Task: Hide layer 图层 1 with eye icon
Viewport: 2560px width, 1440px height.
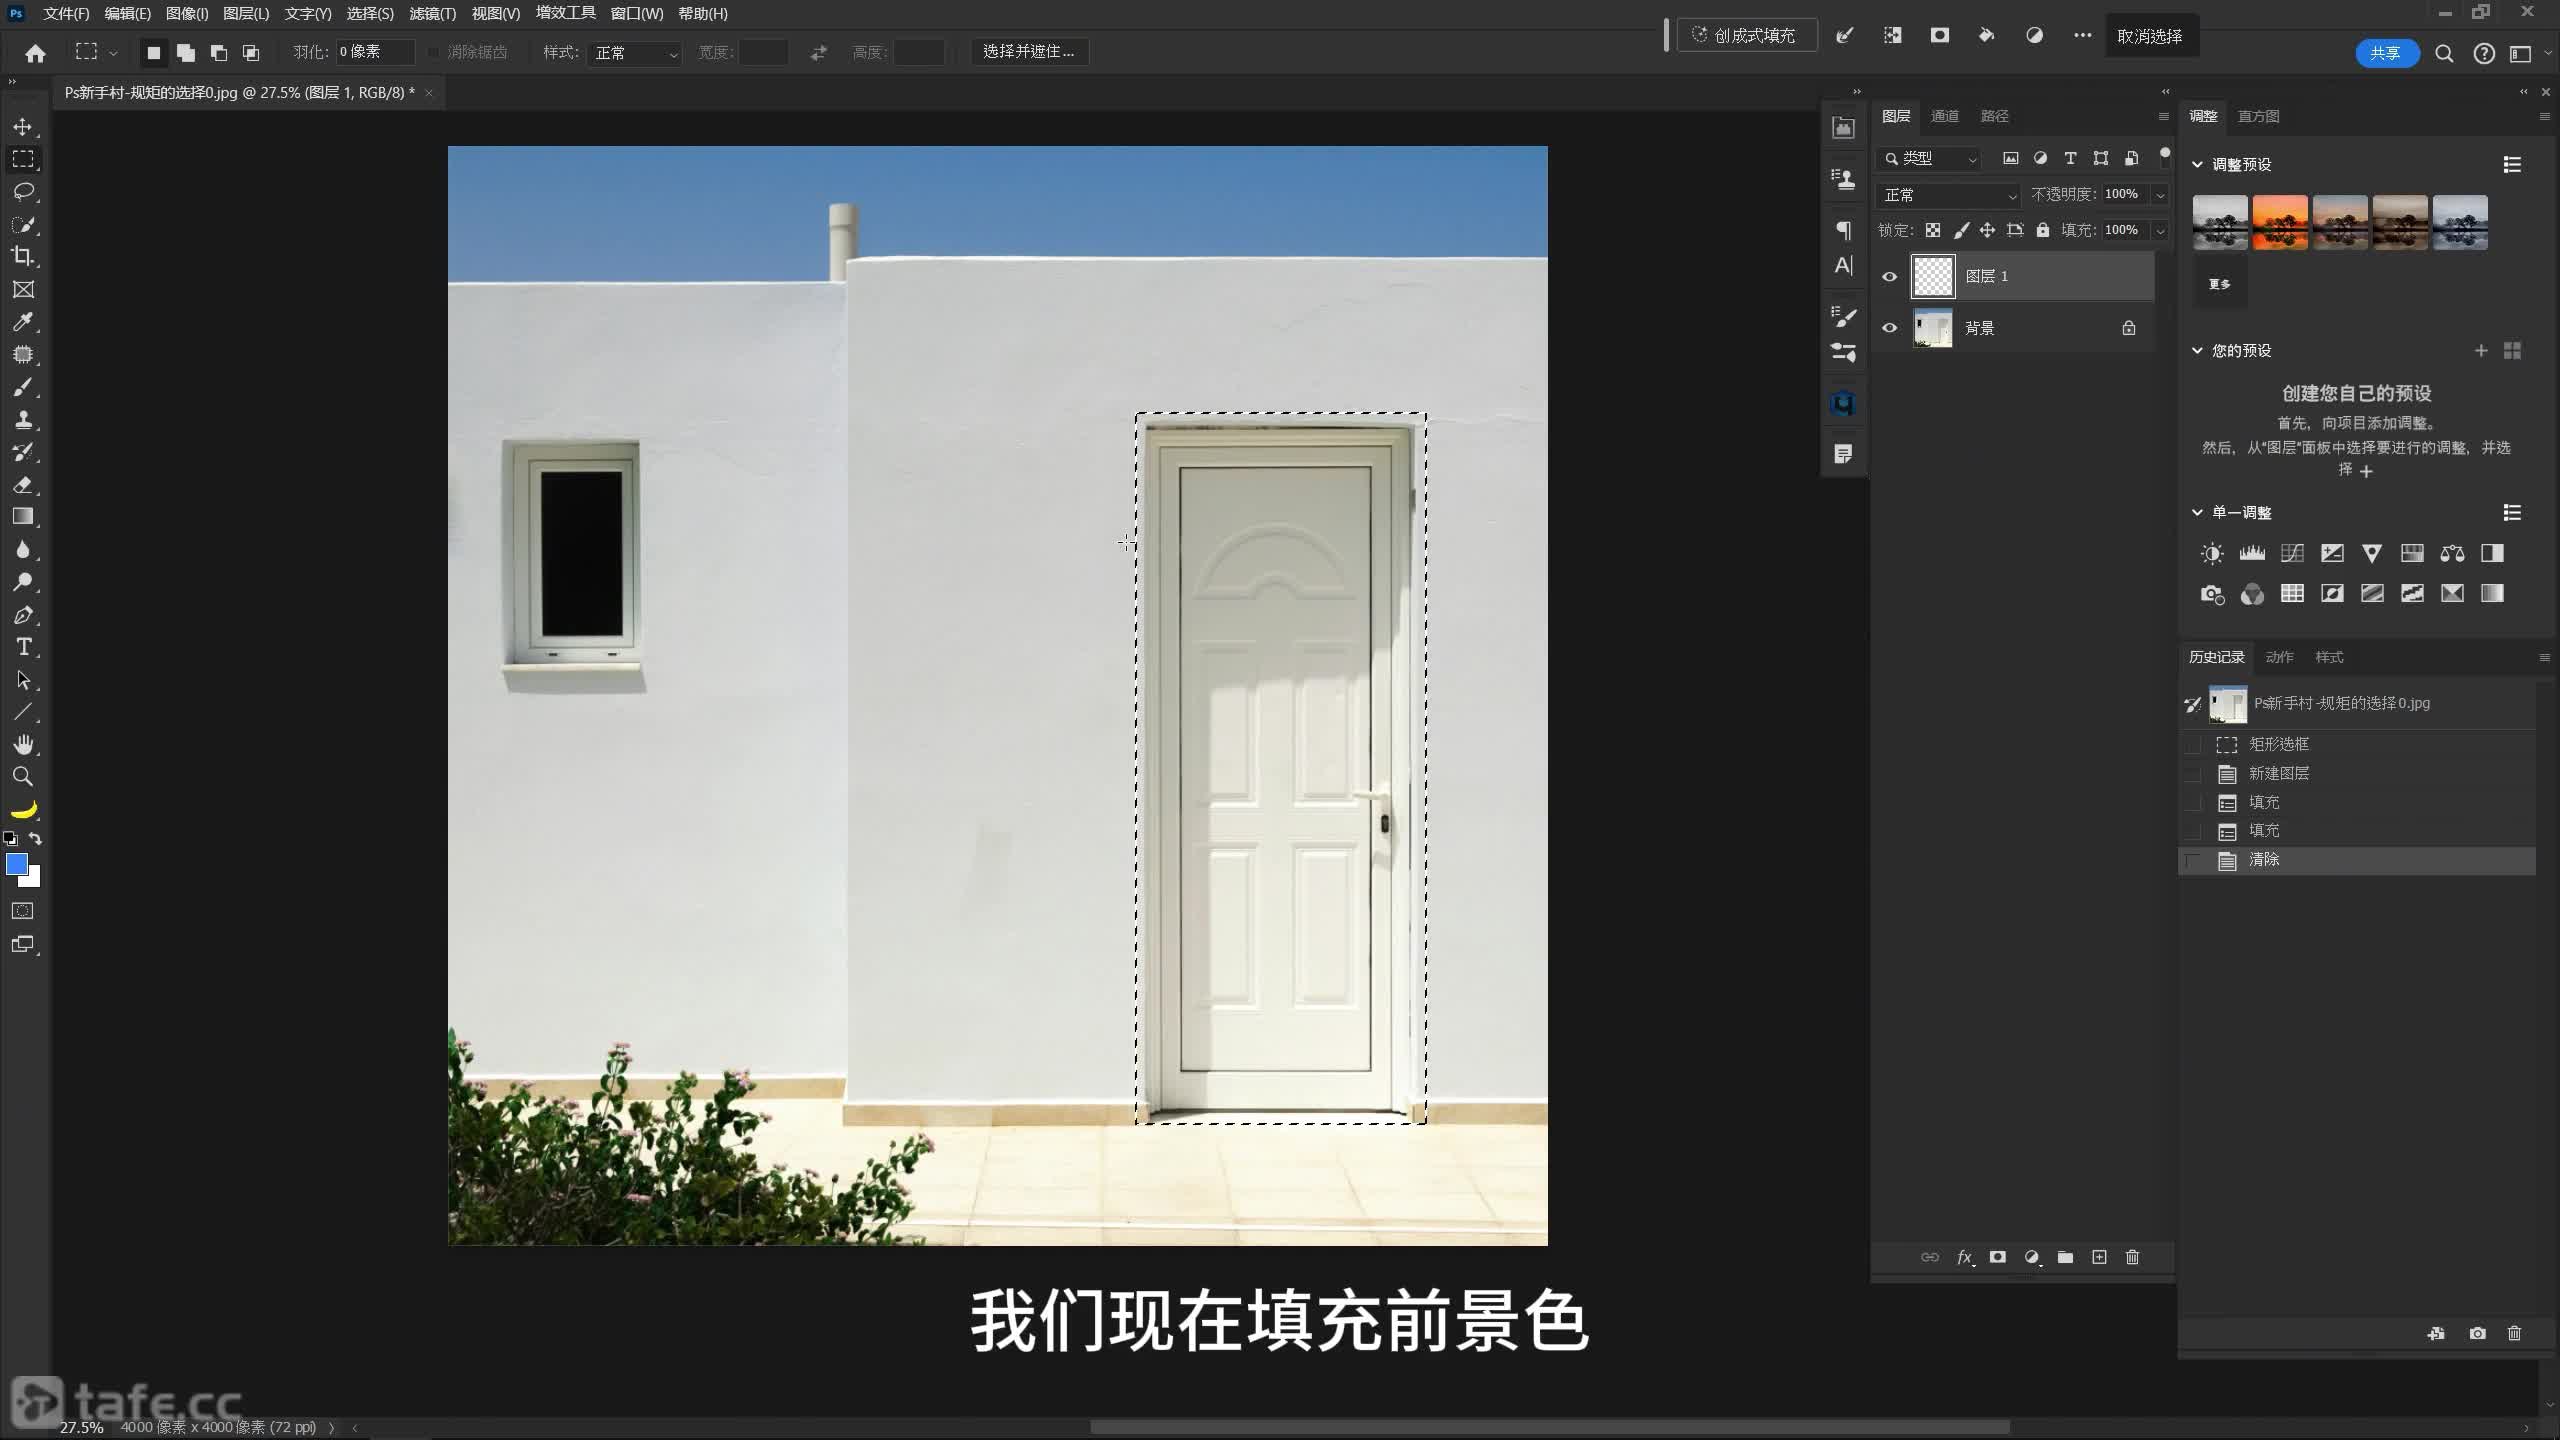Action: (1889, 277)
